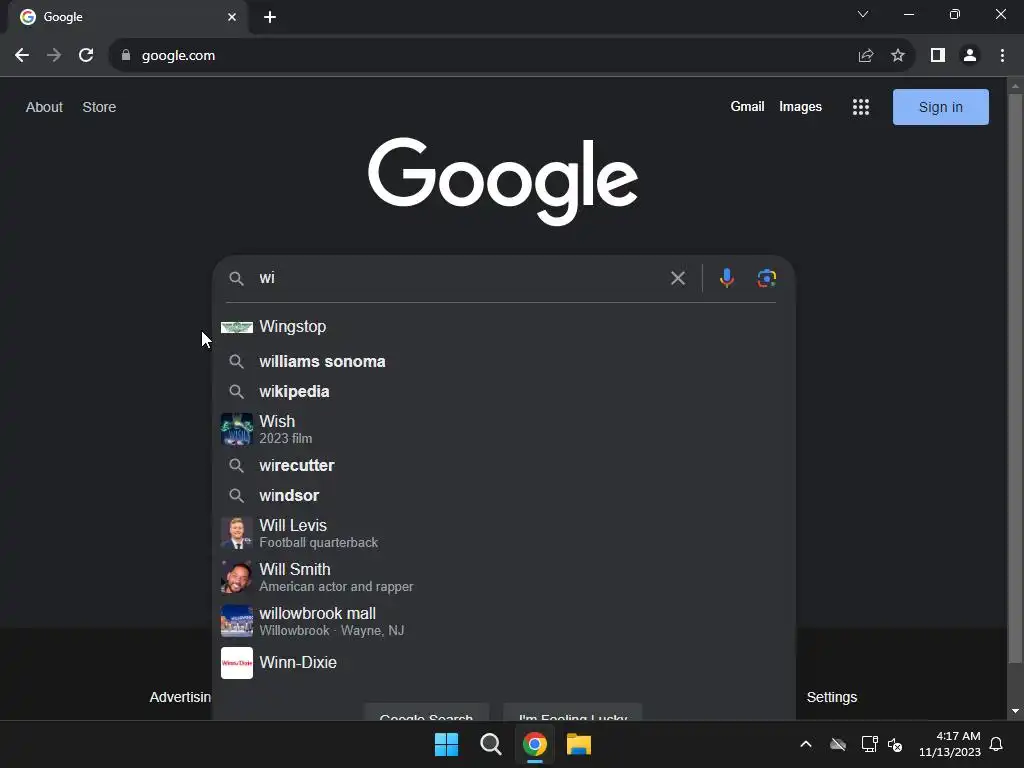Open the Settings footer link
The width and height of the screenshot is (1024, 768).
pyautogui.click(x=831, y=697)
